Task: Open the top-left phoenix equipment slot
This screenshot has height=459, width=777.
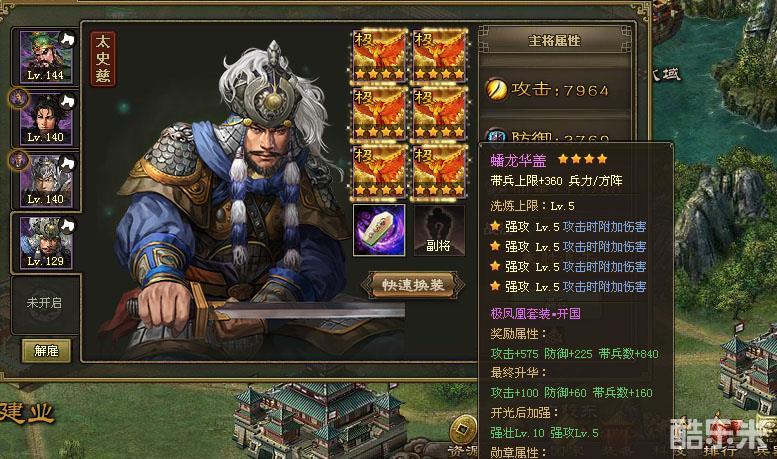Action: [x=379, y=55]
